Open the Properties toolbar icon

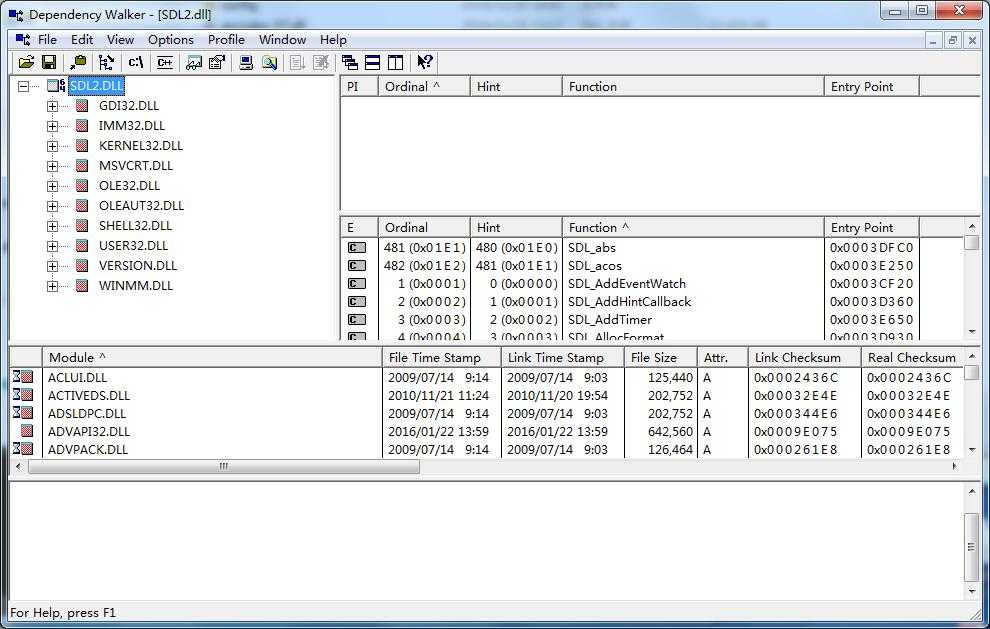[x=217, y=62]
